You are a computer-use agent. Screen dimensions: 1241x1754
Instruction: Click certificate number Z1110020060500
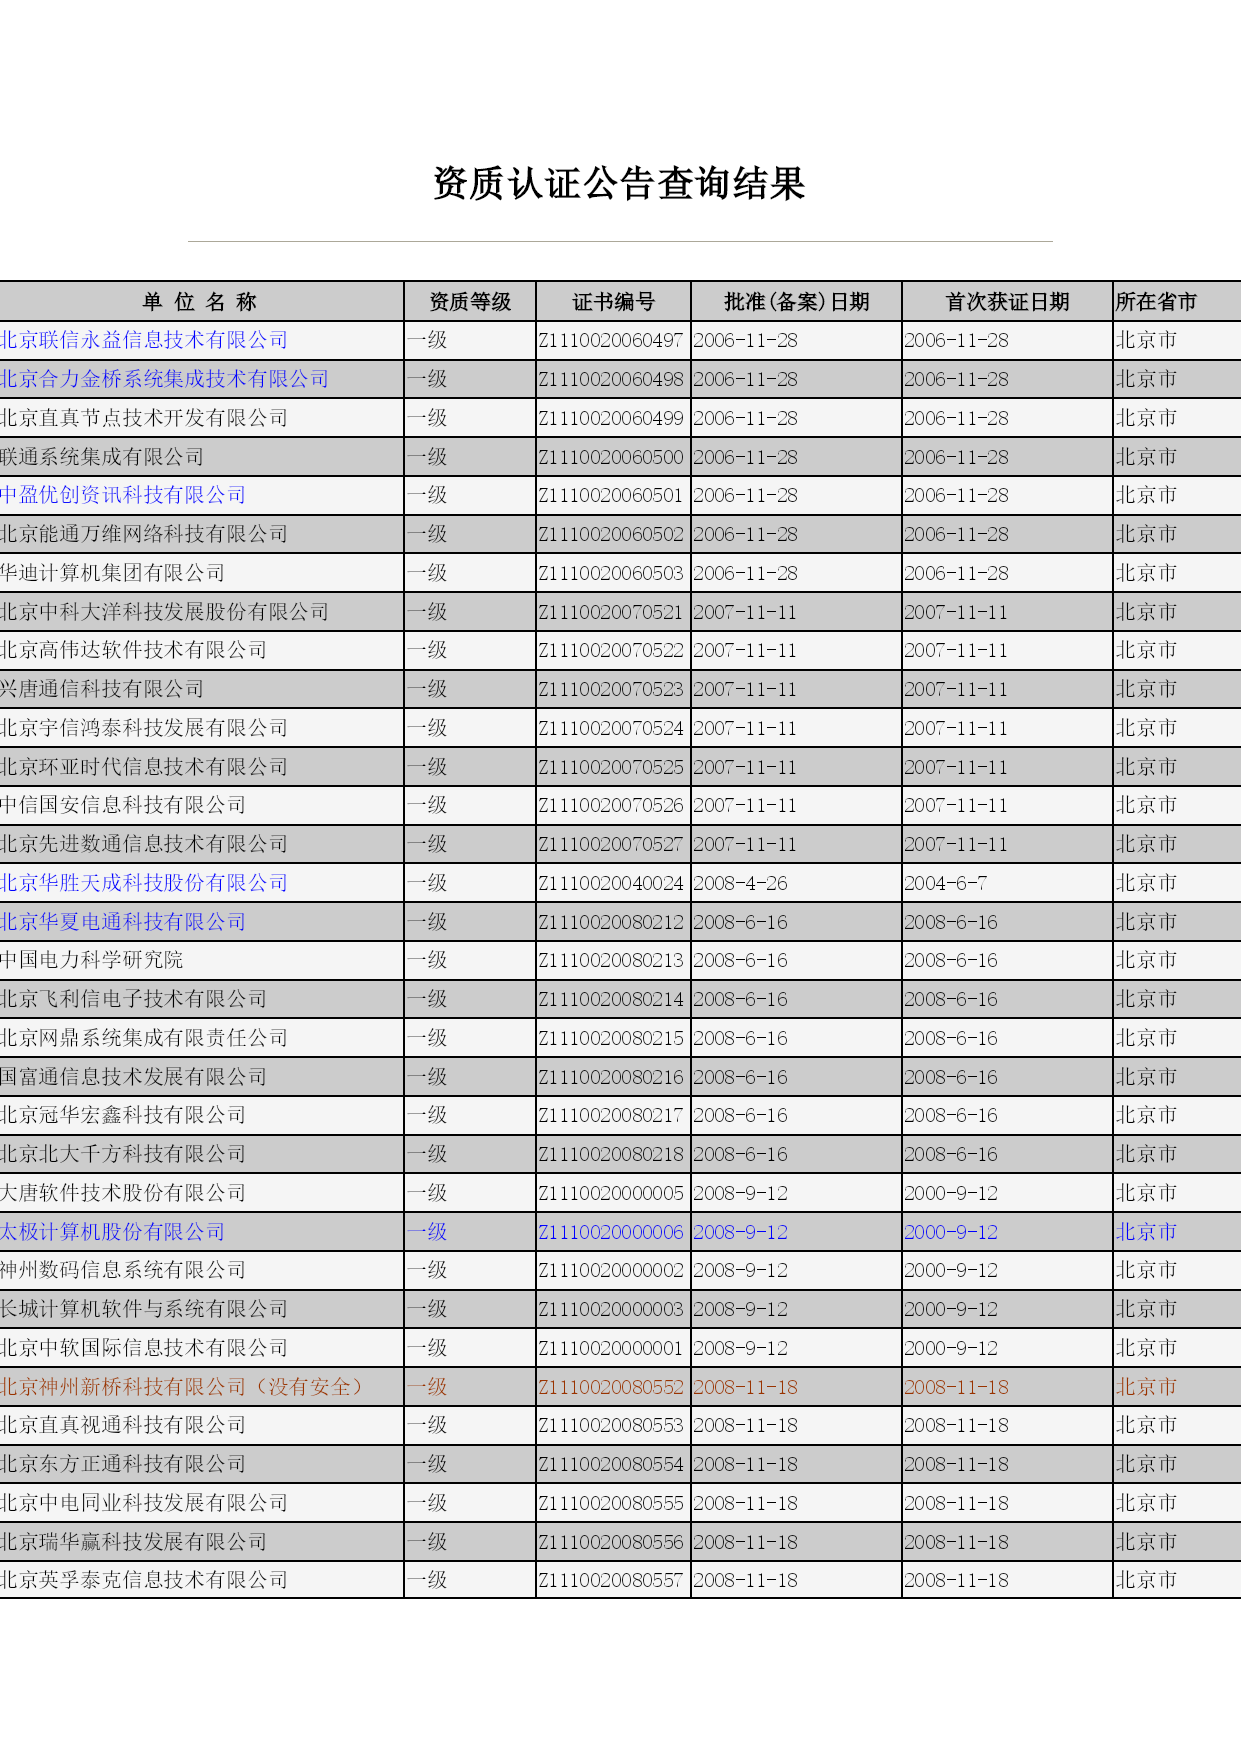point(611,457)
